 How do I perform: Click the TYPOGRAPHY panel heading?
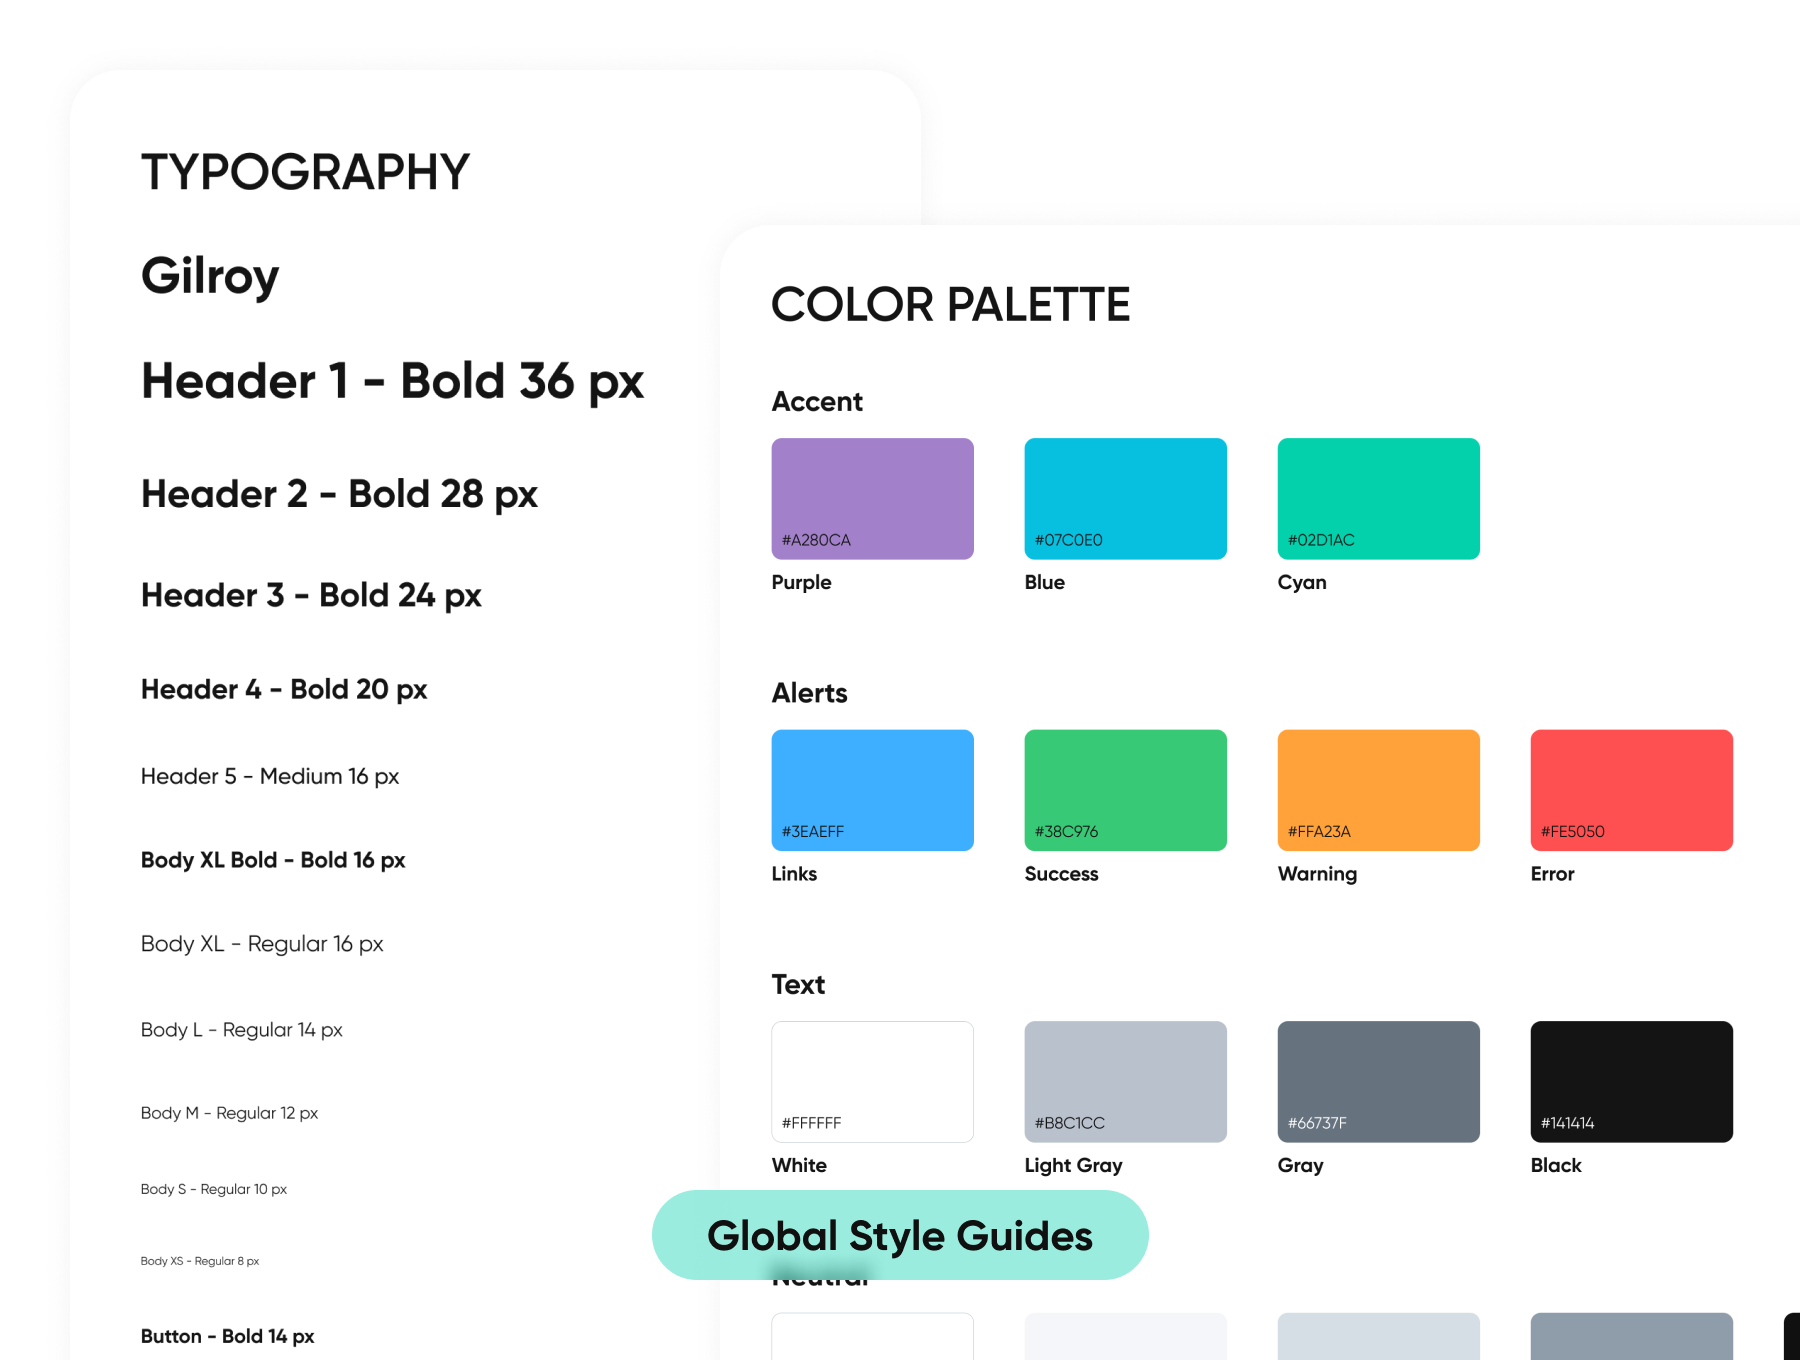coord(305,172)
